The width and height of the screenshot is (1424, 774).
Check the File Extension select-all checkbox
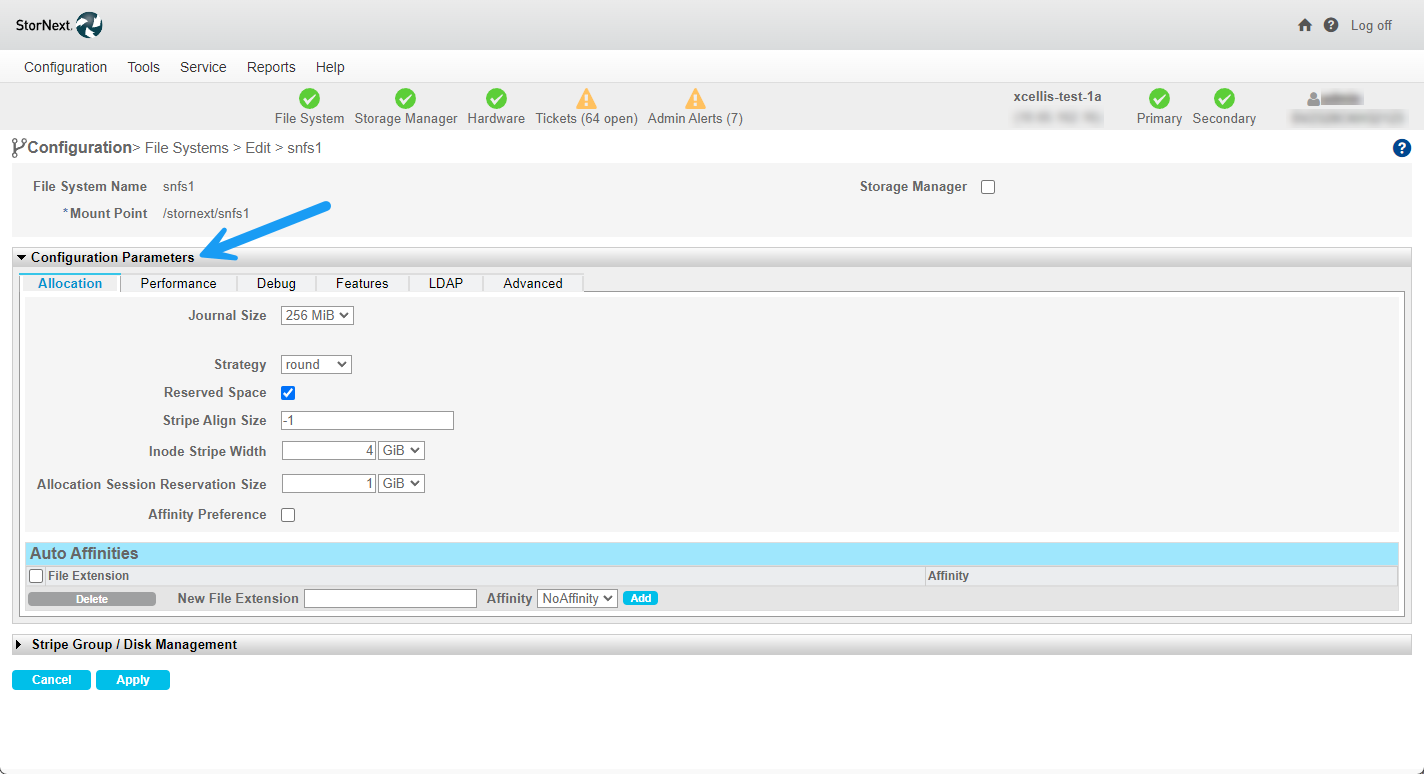(37, 576)
